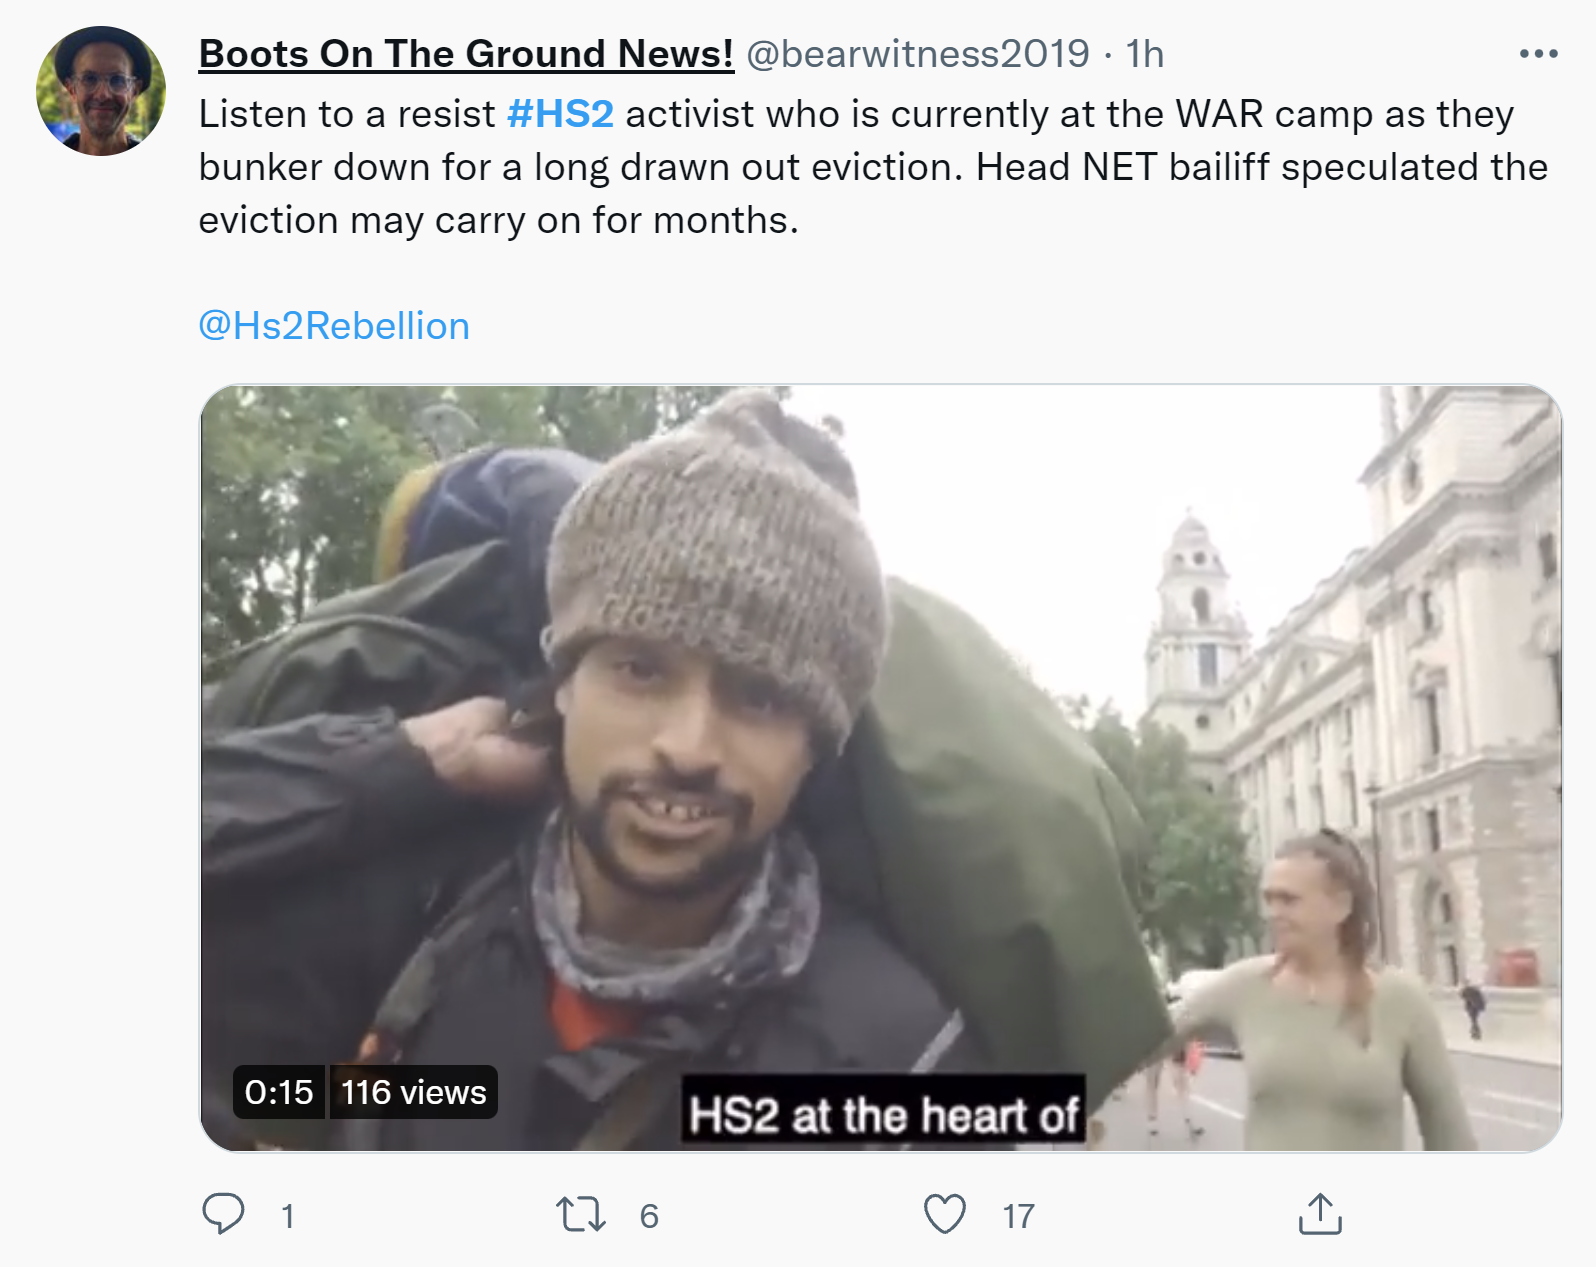Click the Boots On The Ground News! name
Screen dimensions: 1596x1267
point(466,54)
